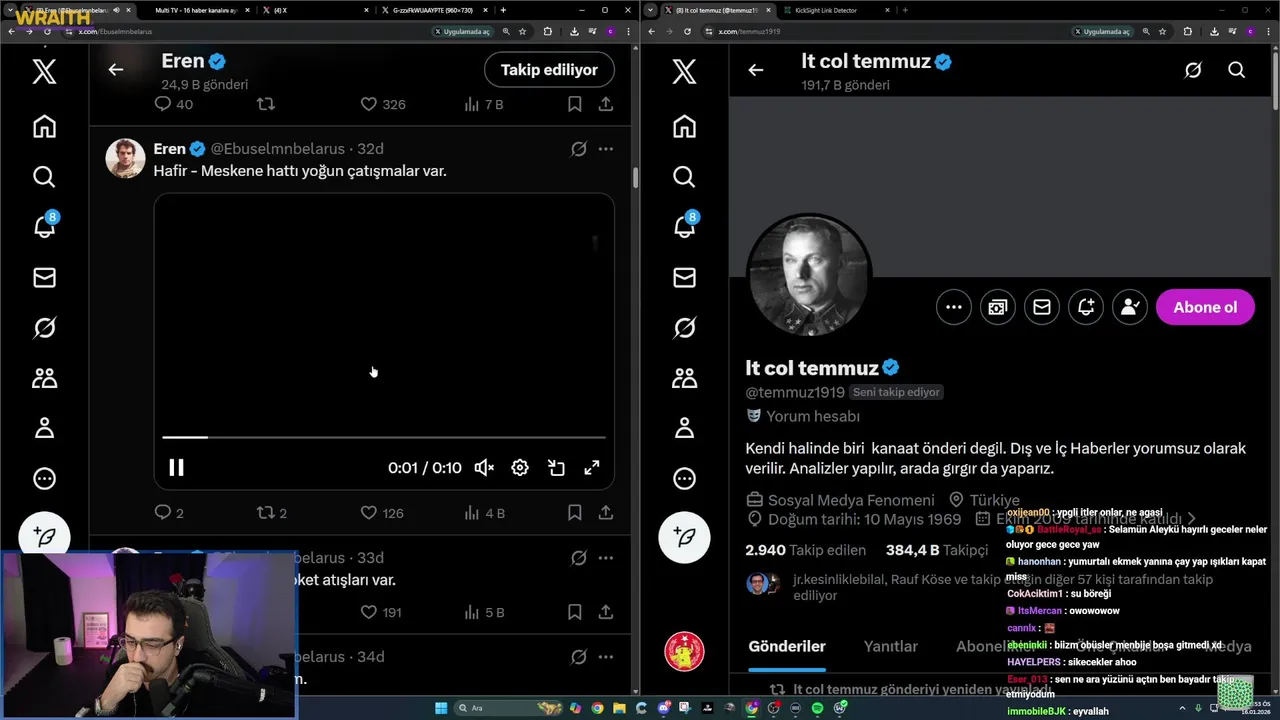The image size is (1280, 720).
Task: Open Windows Start menu
Action: click(x=440, y=708)
